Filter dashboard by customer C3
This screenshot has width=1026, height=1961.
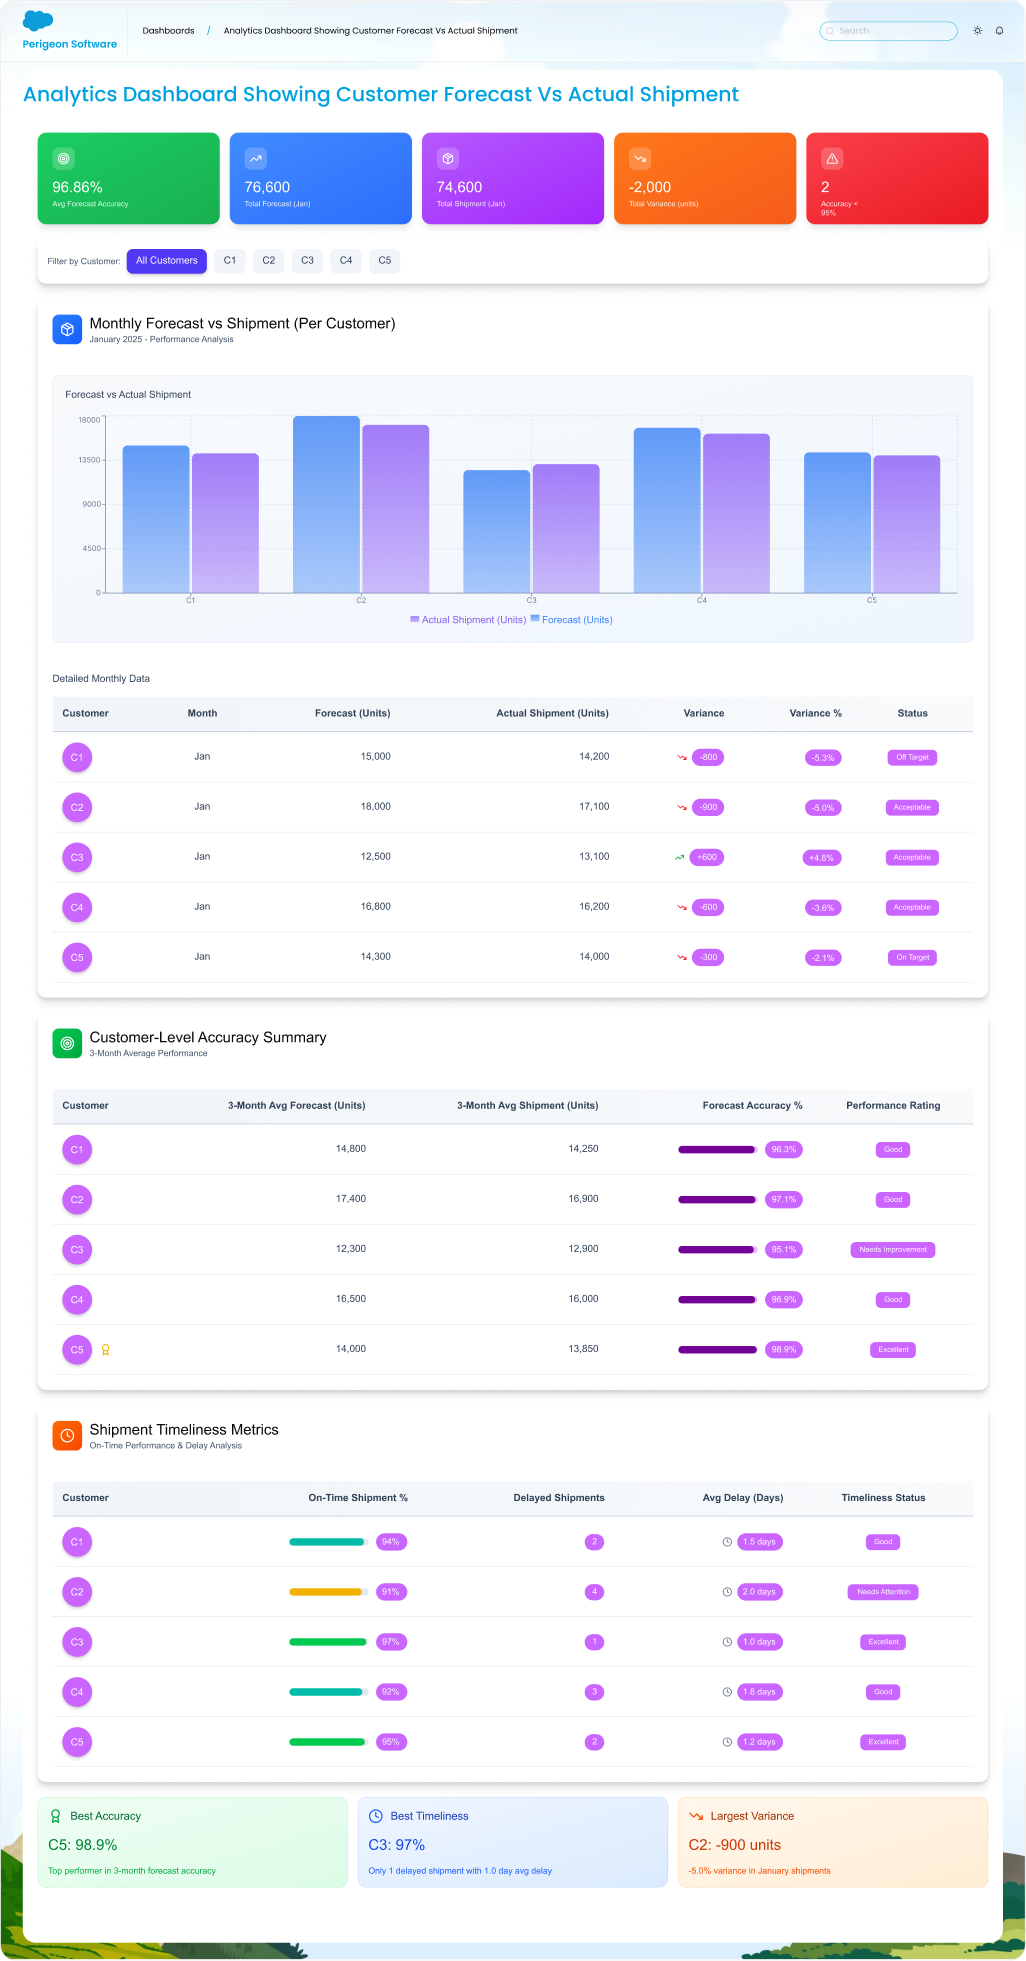(307, 261)
